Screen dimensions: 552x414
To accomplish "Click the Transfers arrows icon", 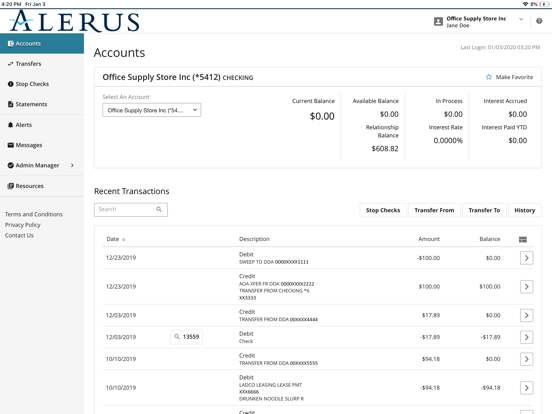I will click(11, 64).
